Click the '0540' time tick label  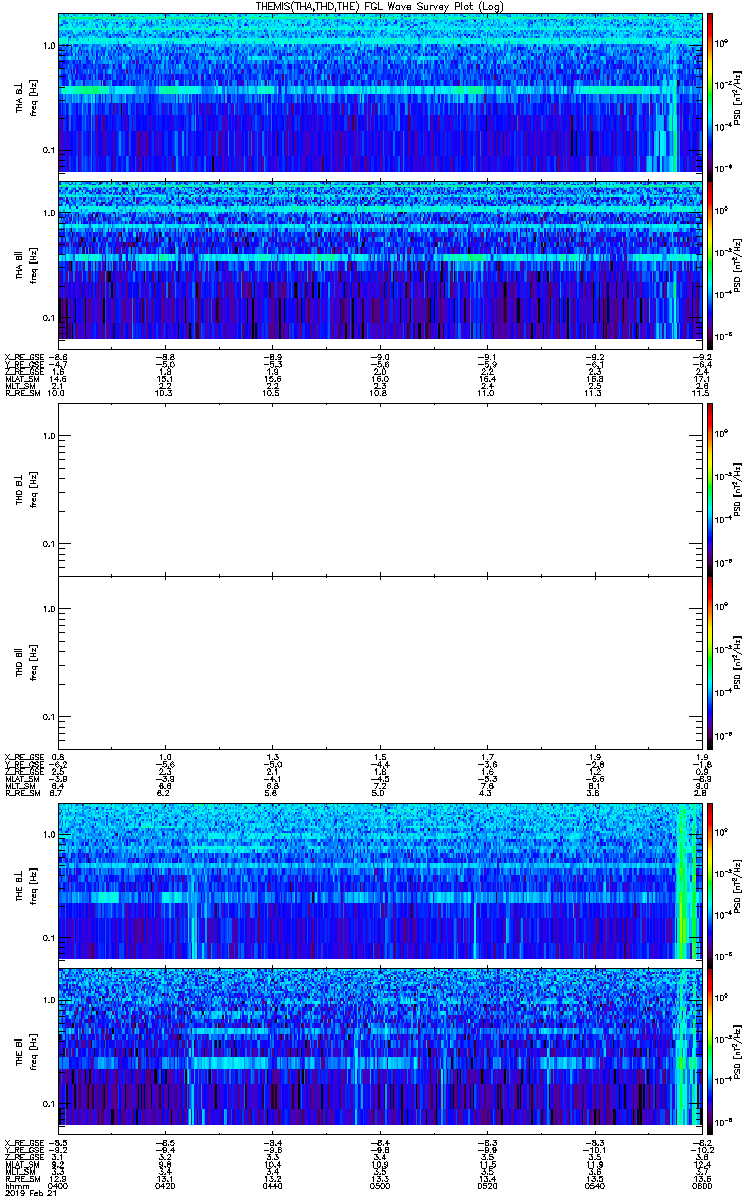594,1186
